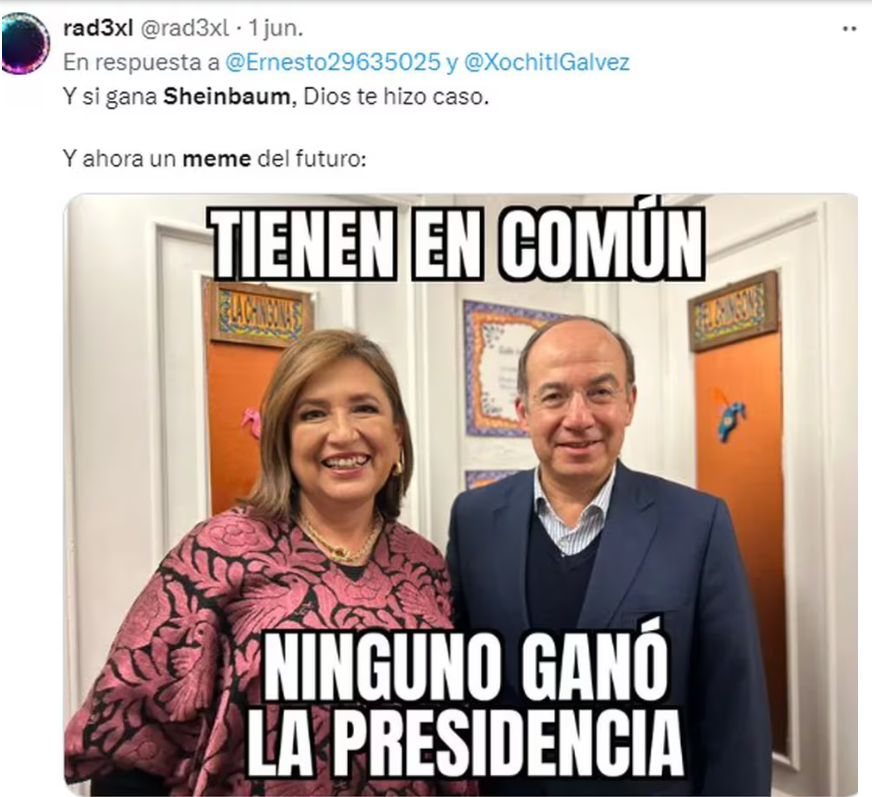Select the bold word "Sheinbaum"
The width and height of the screenshot is (872, 797).
(226, 97)
